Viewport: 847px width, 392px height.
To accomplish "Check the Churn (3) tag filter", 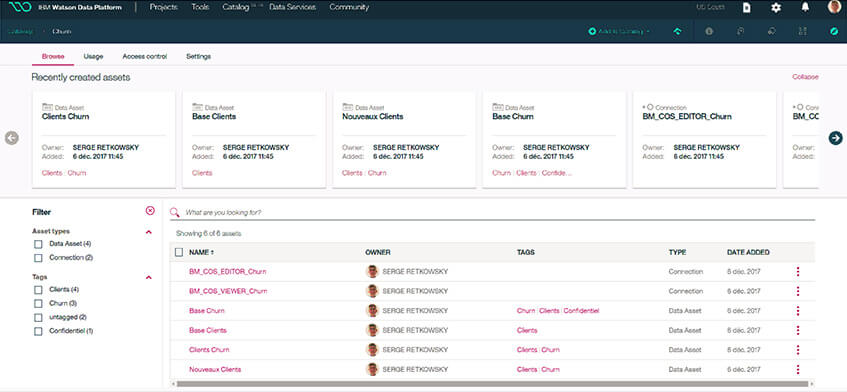I will [38, 303].
